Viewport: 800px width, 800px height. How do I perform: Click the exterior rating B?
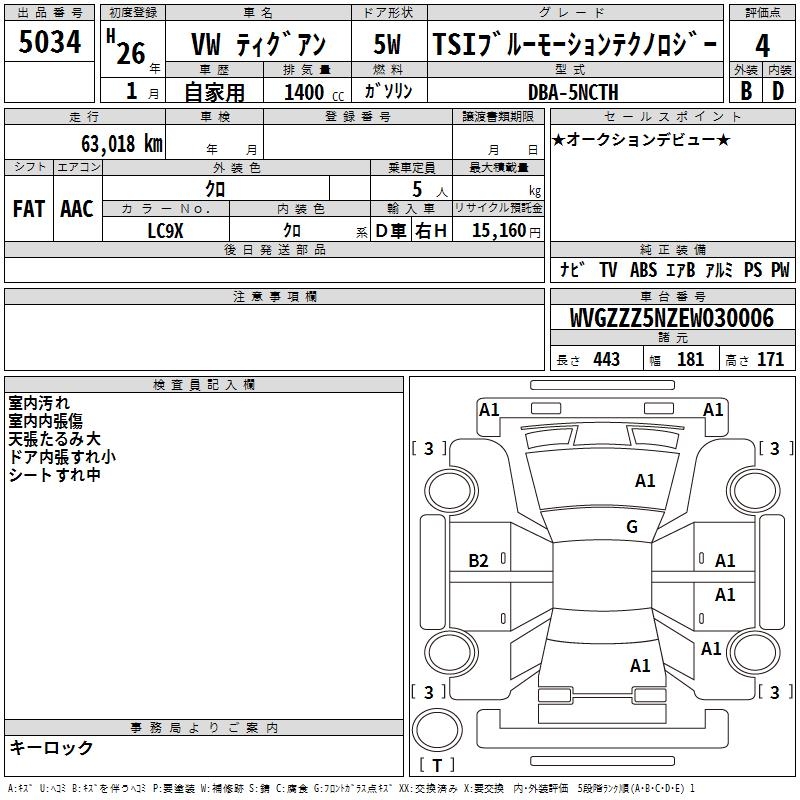click(x=746, y=91)
